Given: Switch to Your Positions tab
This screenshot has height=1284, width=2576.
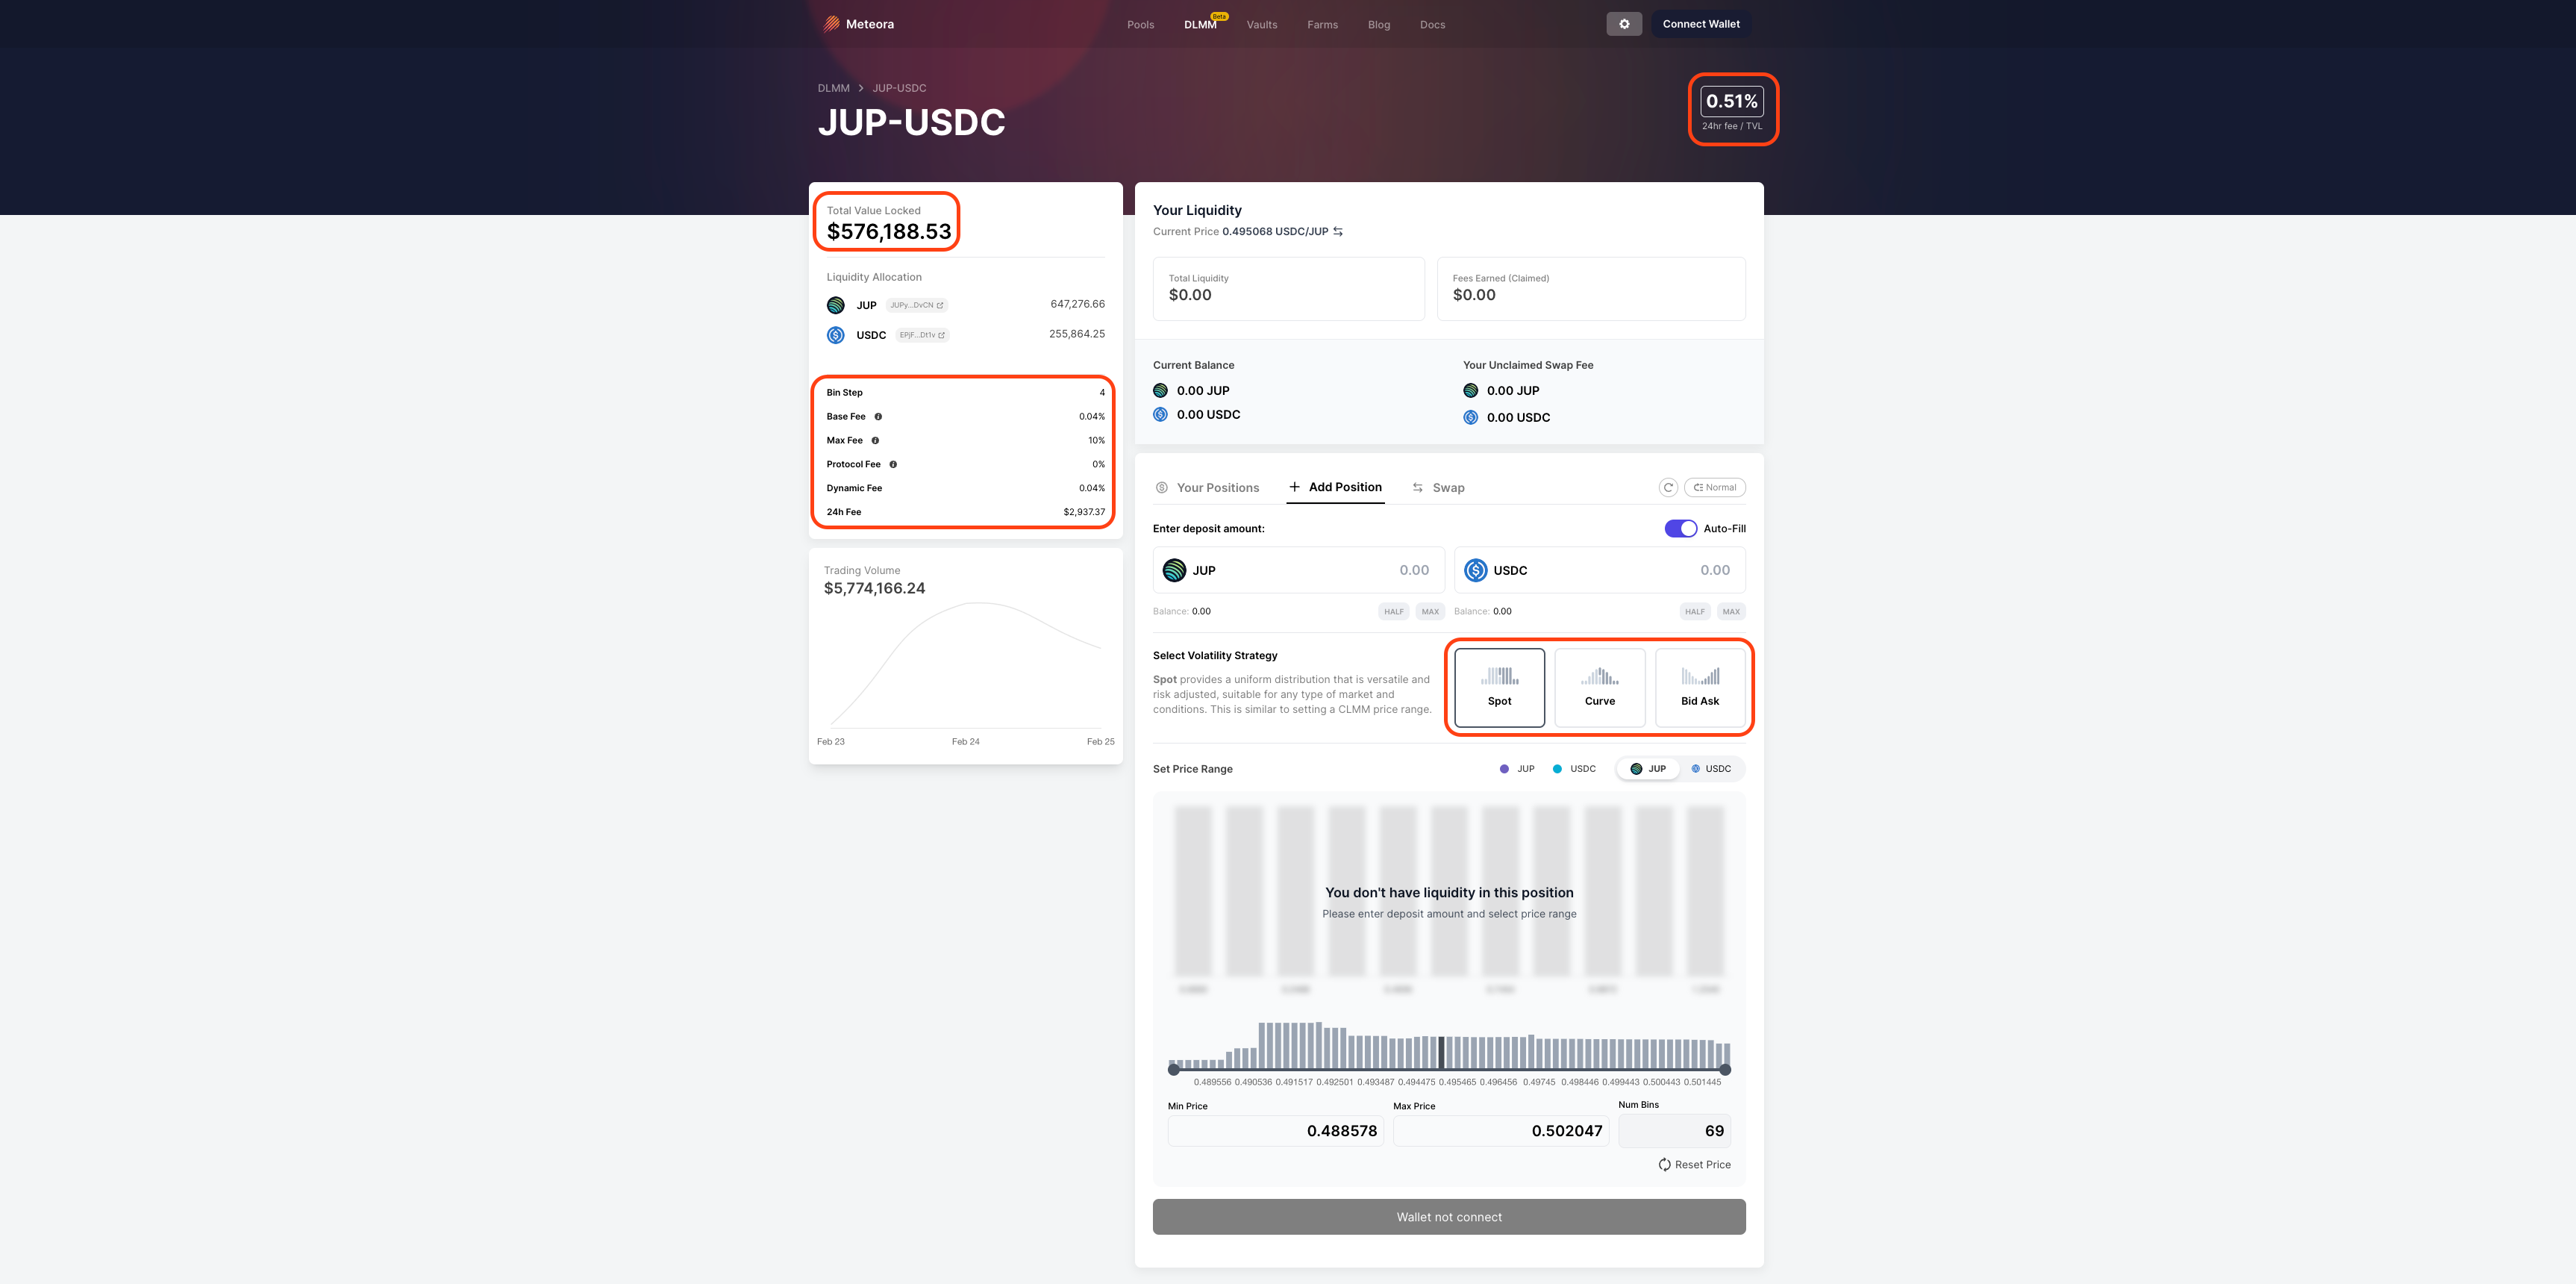Looking at the screenshot, I should click(x=1207, y=488).
